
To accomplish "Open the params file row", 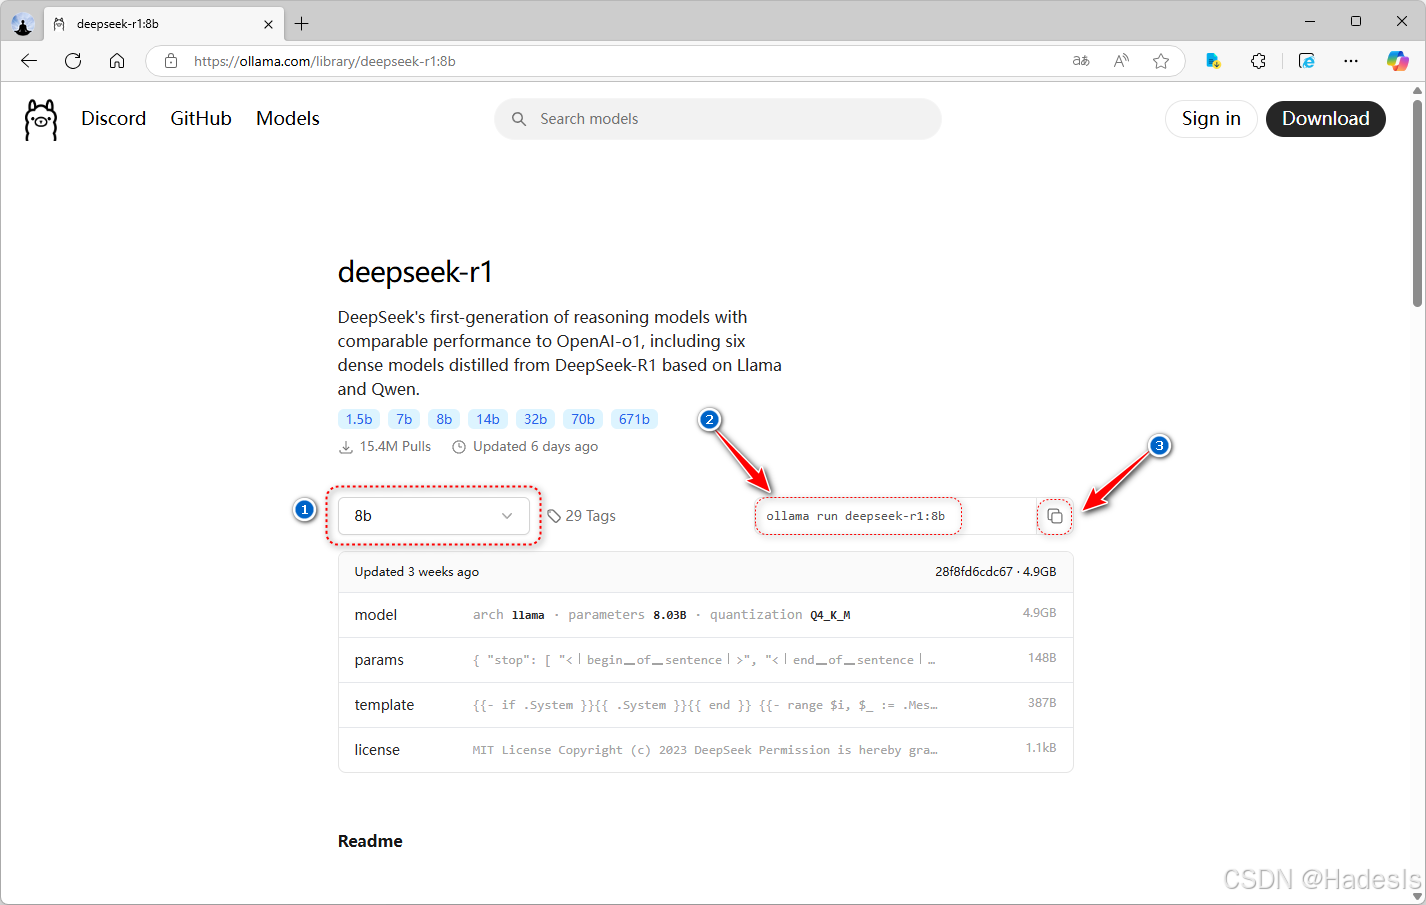I will (x=706, y=660).
